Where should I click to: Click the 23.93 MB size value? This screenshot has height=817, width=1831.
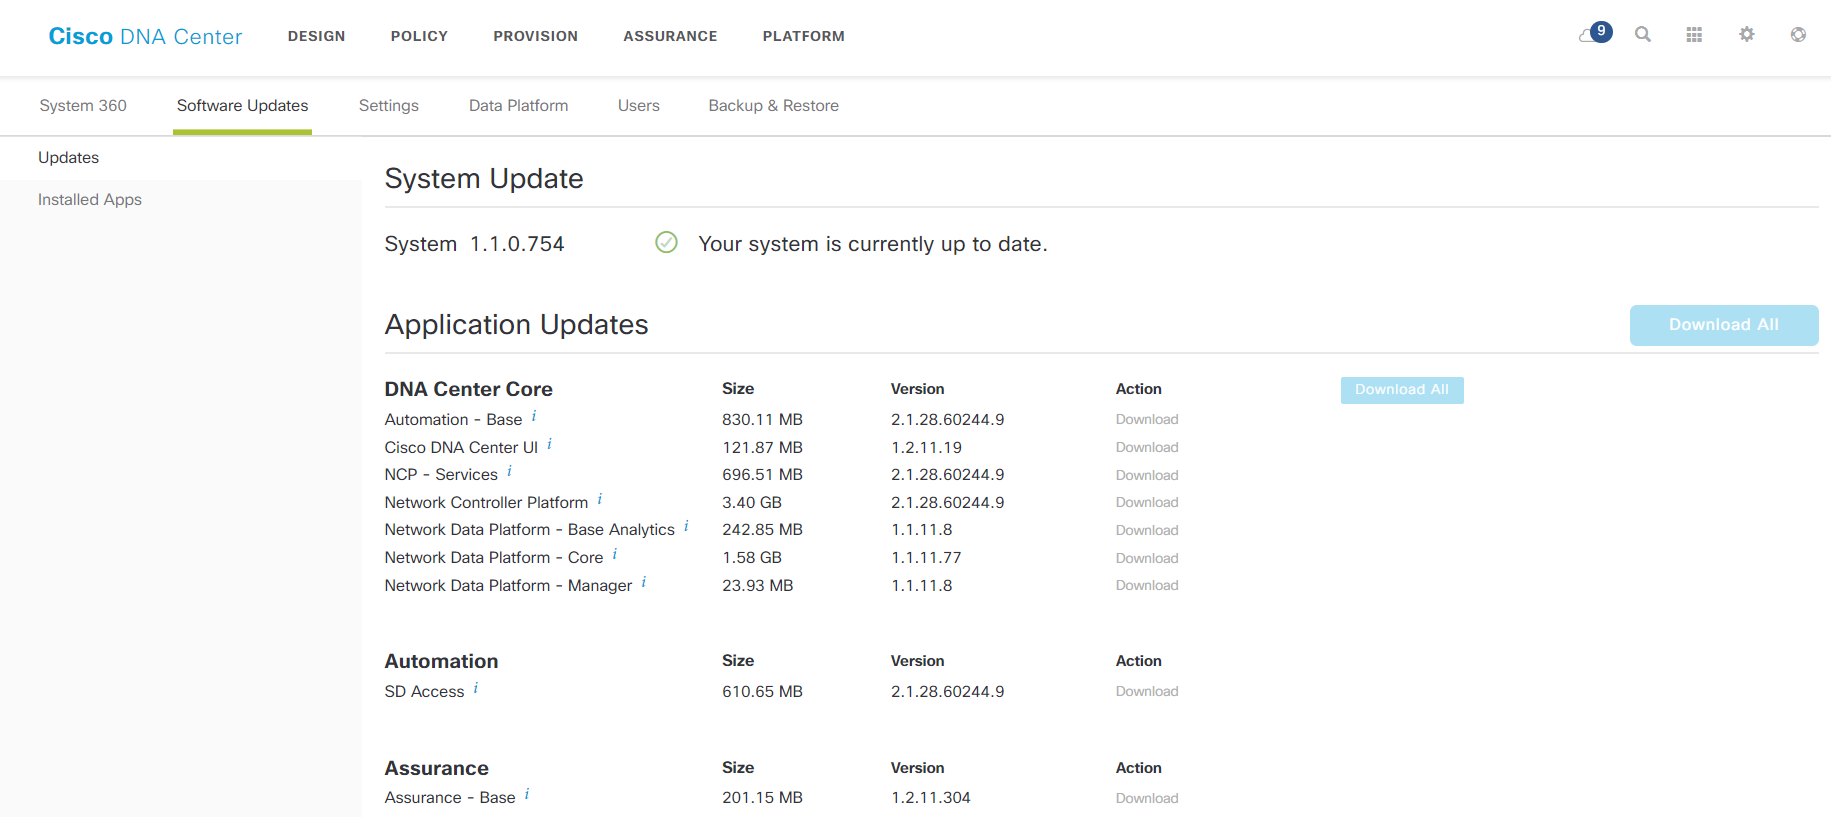758,586
